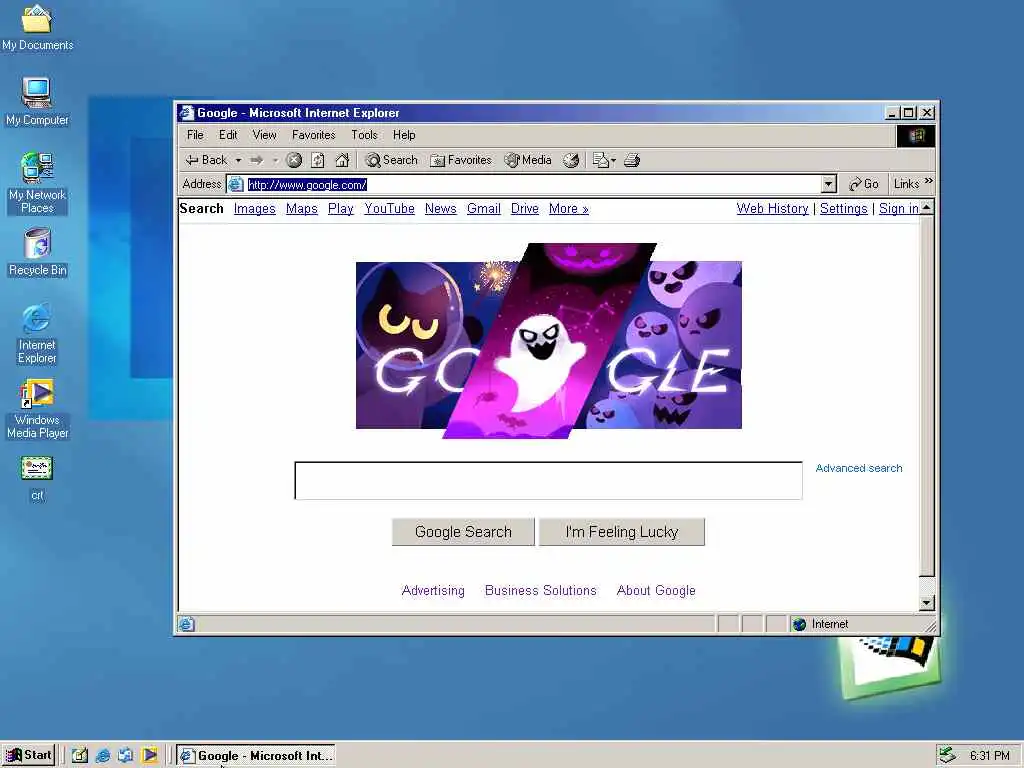Click the page icon in Address bar

[236, 185]
